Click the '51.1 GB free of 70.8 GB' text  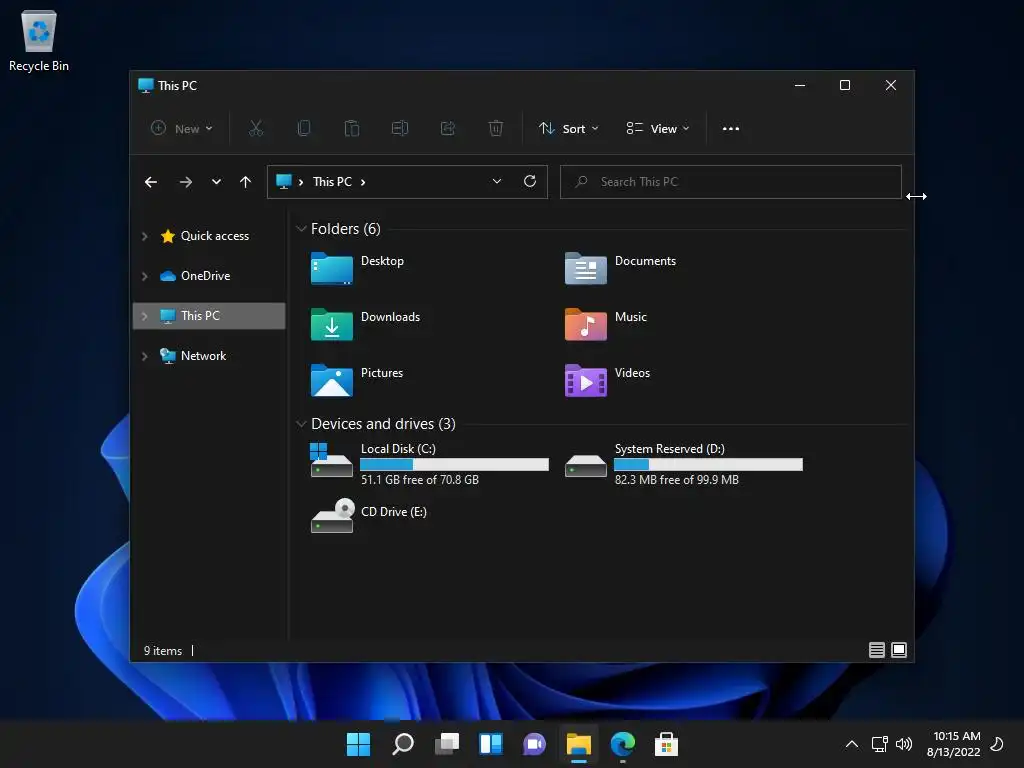(x=420, y=479)
